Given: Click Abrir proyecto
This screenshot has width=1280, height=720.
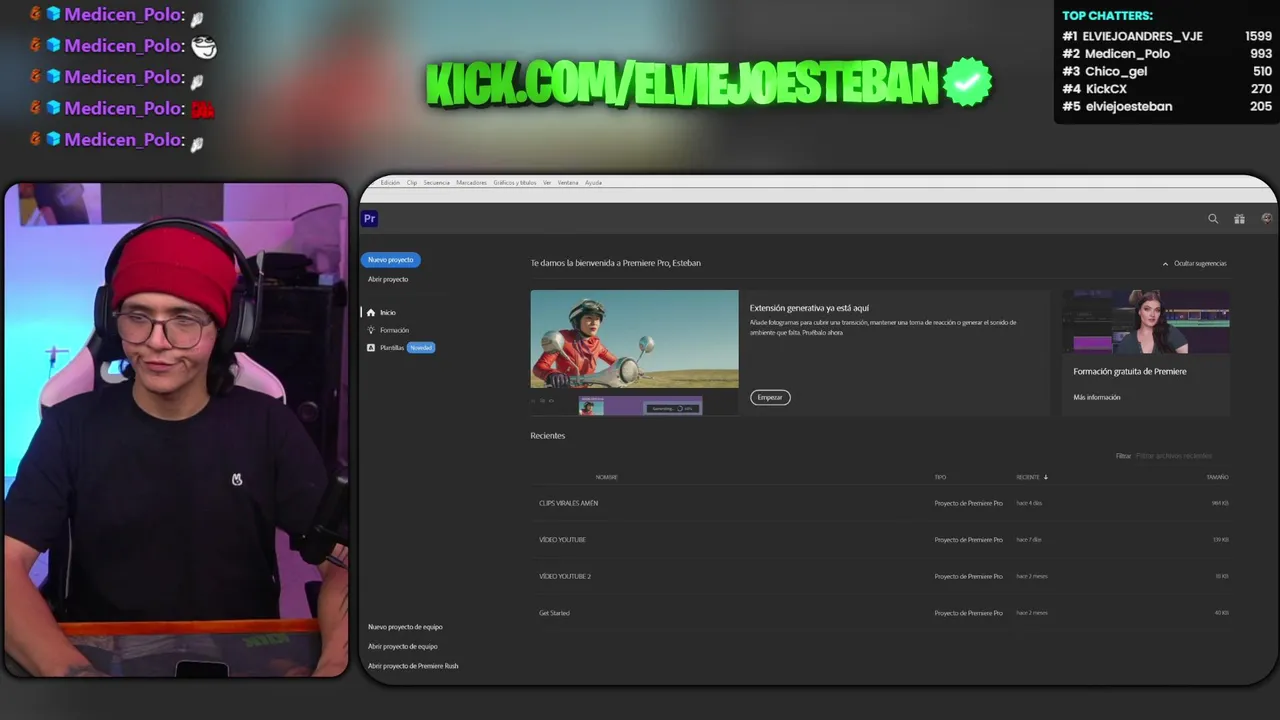Looking at the screenshot, I should pyautogui.click(x=388, y=280).
